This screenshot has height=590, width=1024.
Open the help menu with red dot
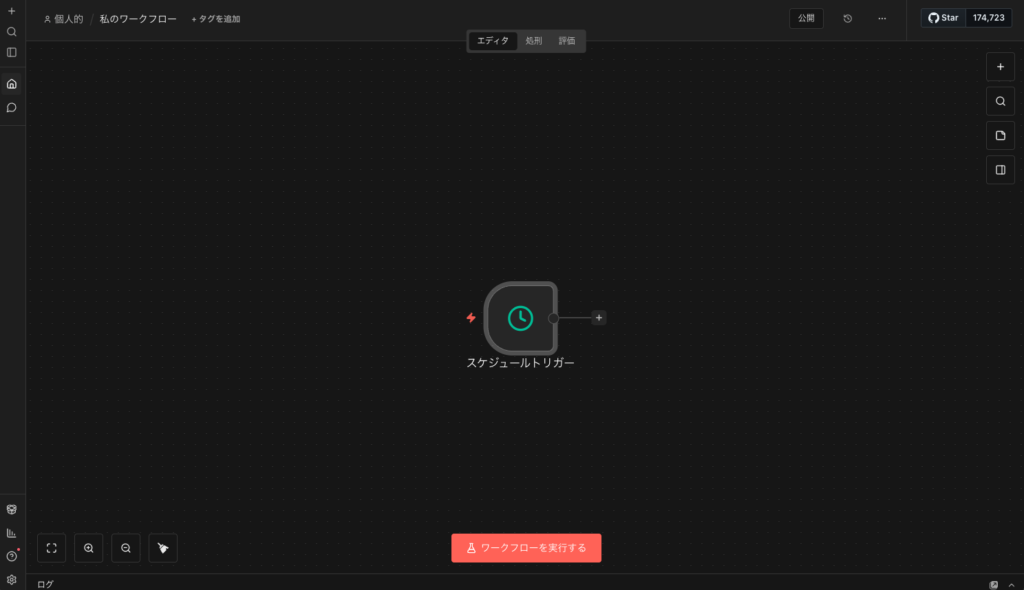(12, 556)
